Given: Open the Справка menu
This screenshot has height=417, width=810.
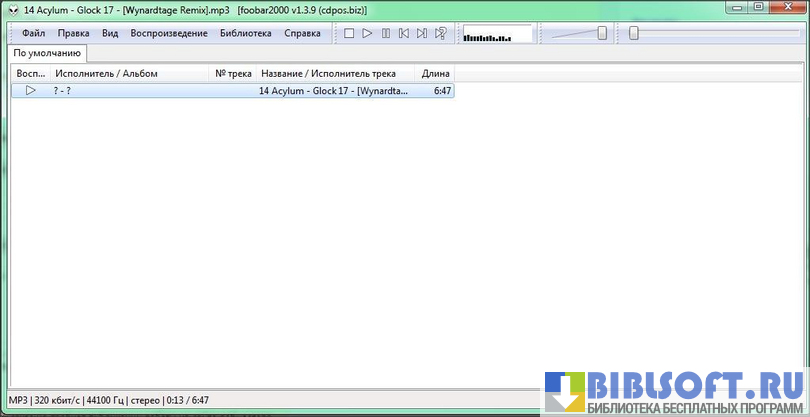Looking at the screenshot, I should (302, 33).
